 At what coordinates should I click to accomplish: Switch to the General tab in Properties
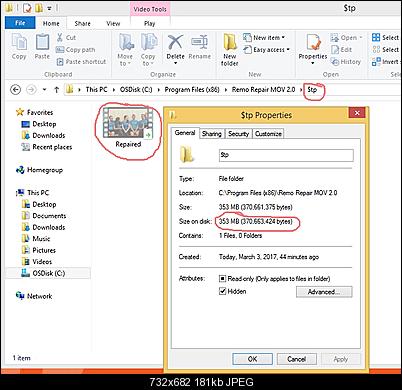(185, 133)
